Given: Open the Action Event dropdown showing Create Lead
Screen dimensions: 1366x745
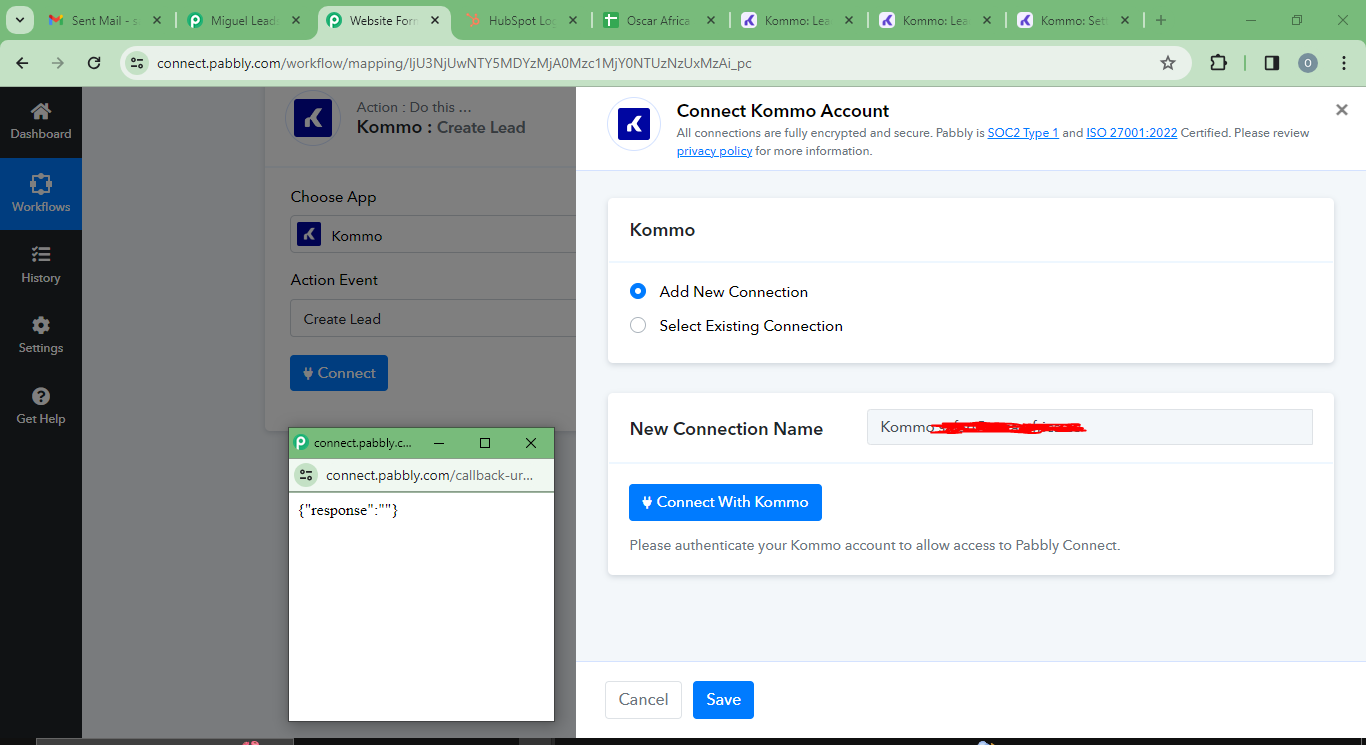Looking at the screenshot, I should click(x=433, y=319).
